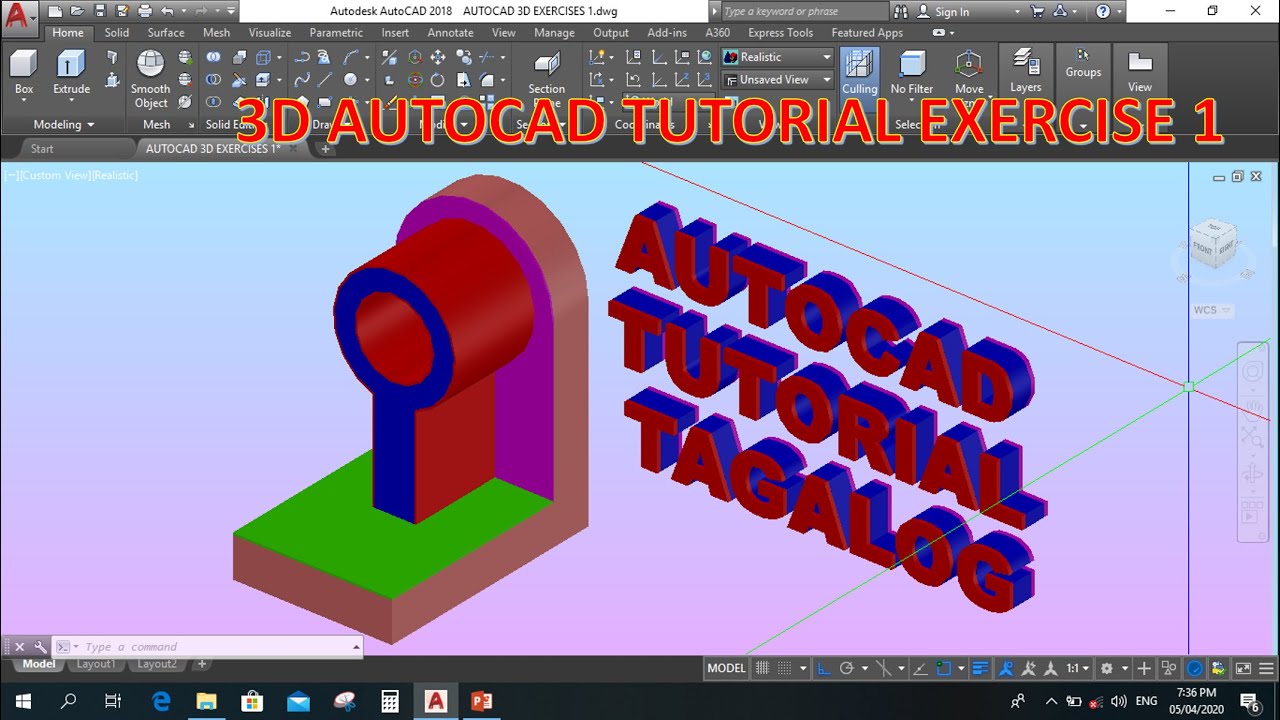
Task: Switch to the Layout2 tab
Action: tap(157, 664)
